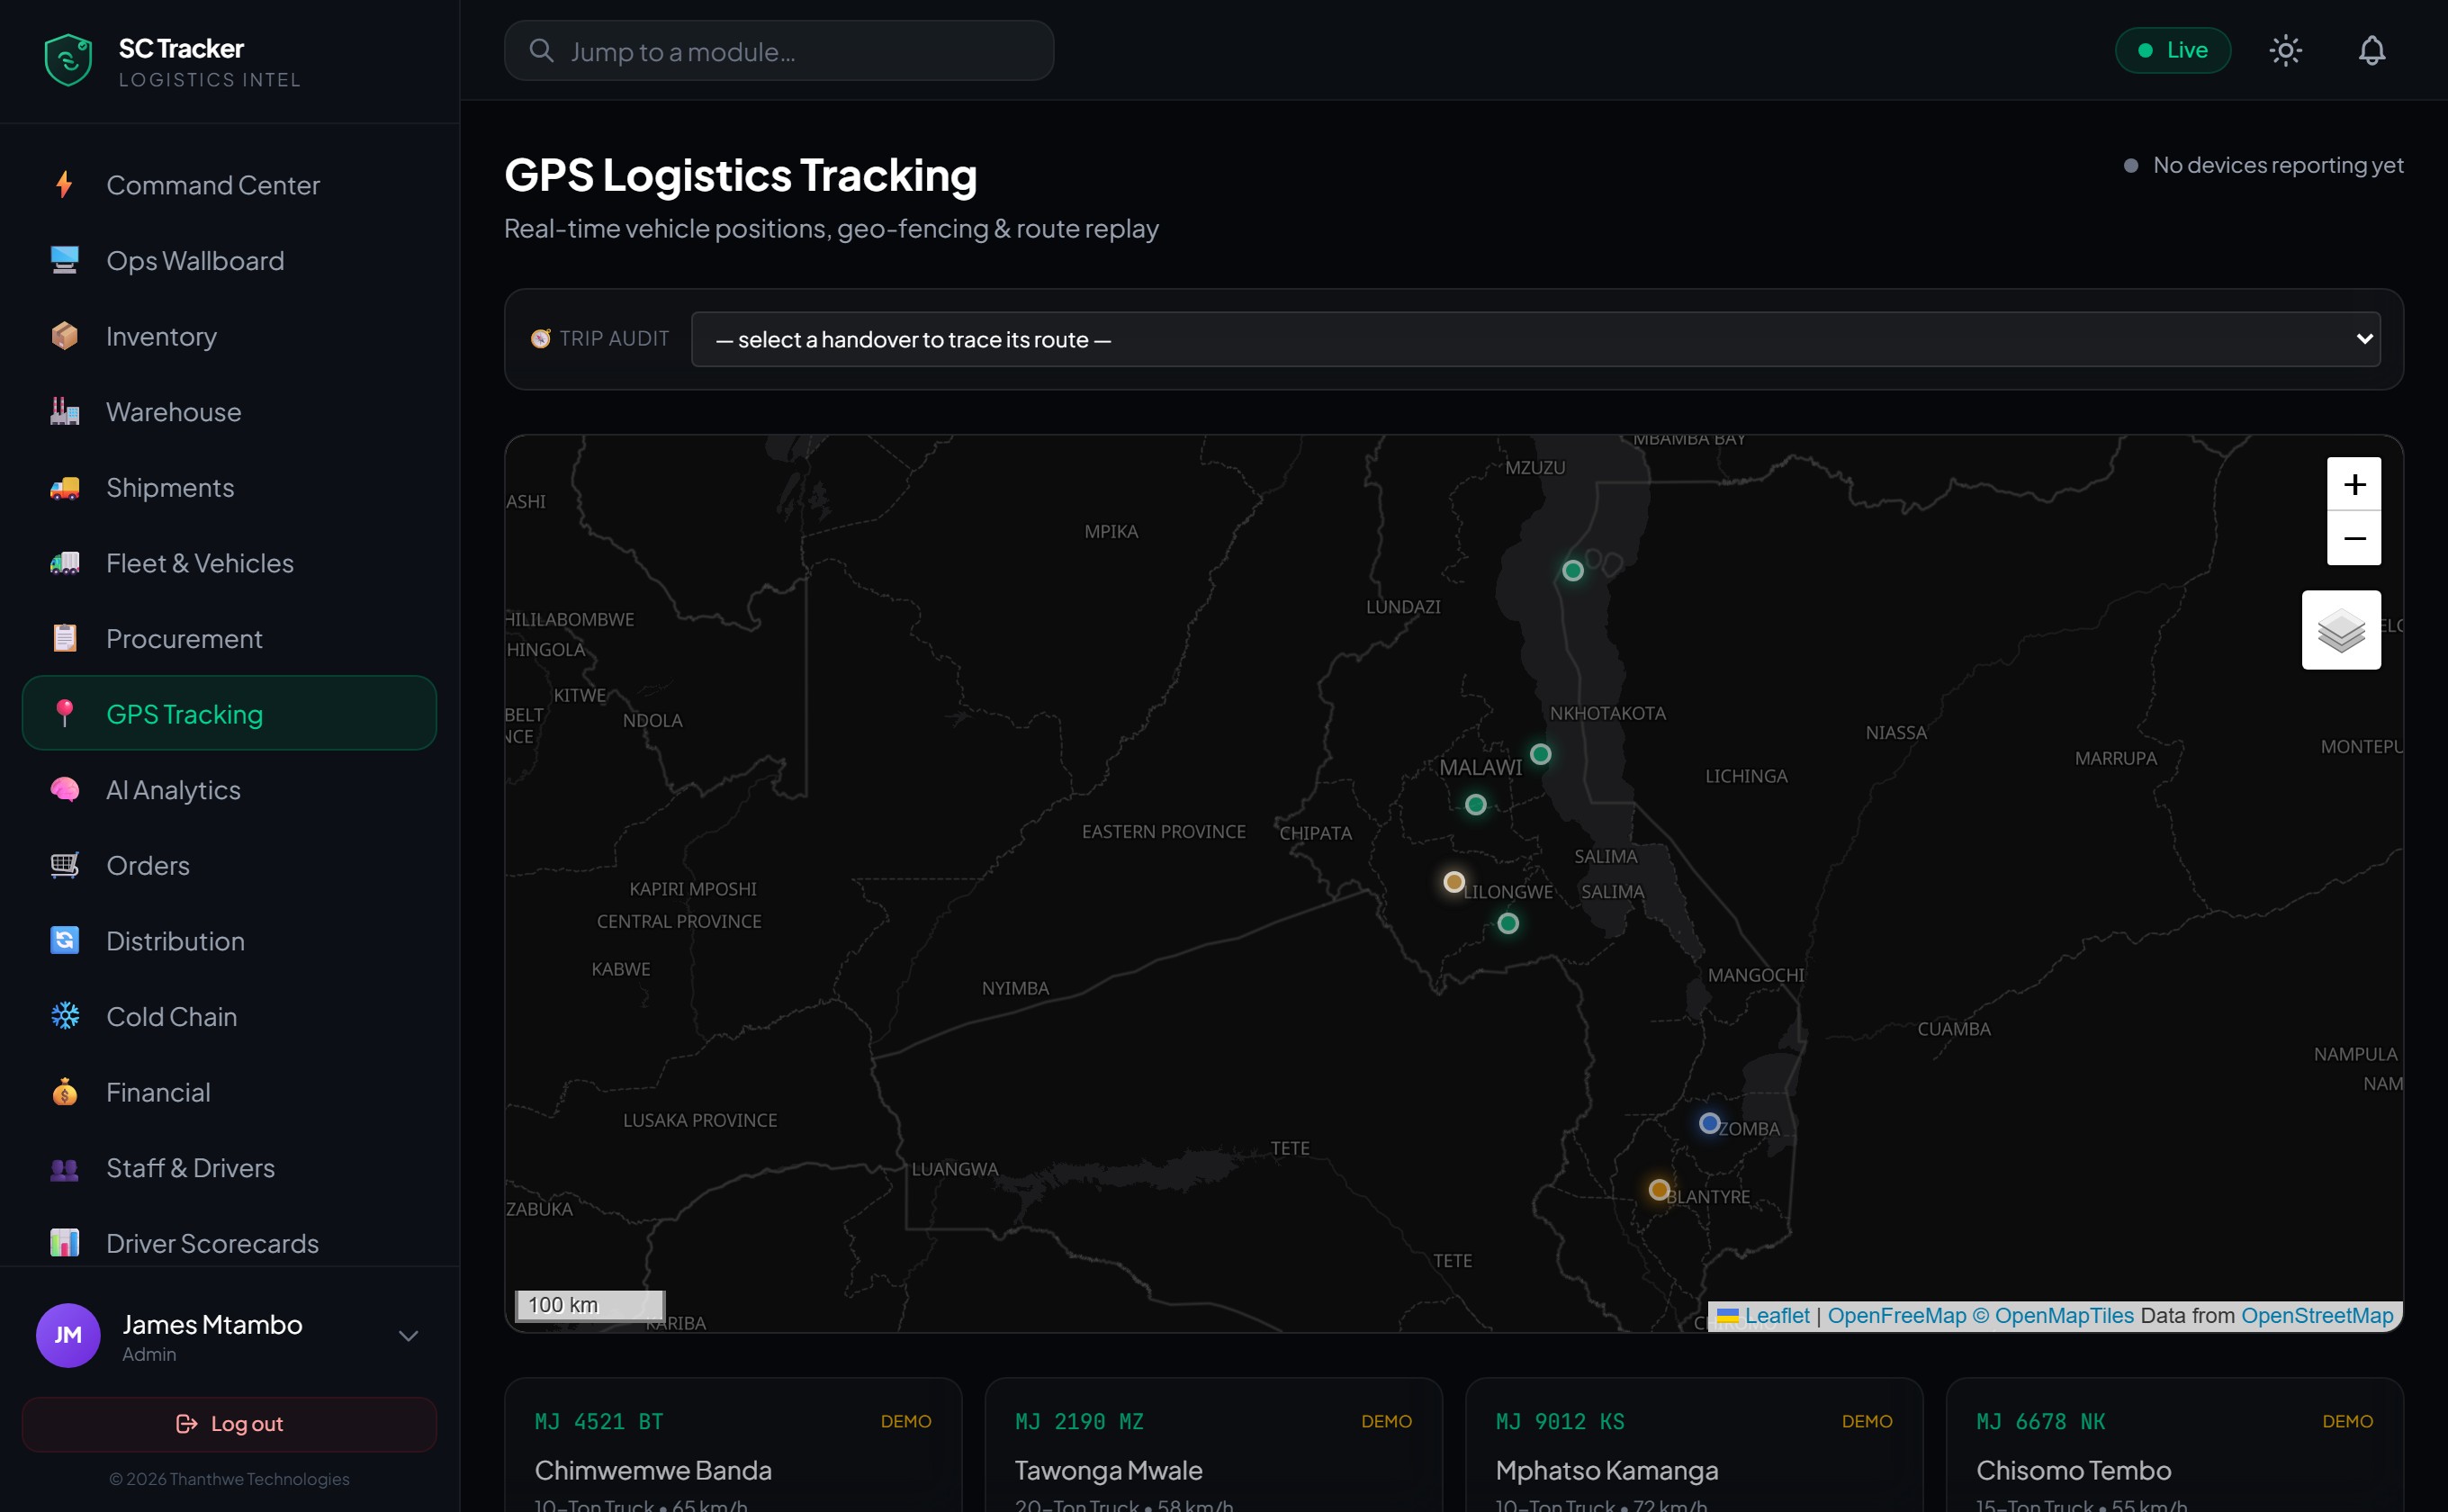Image resolution: width=2448 pixels, height=1512 pixels.
Task: Open the OpenFreeMap attribution link
Action: [x=1896, y=1315]
